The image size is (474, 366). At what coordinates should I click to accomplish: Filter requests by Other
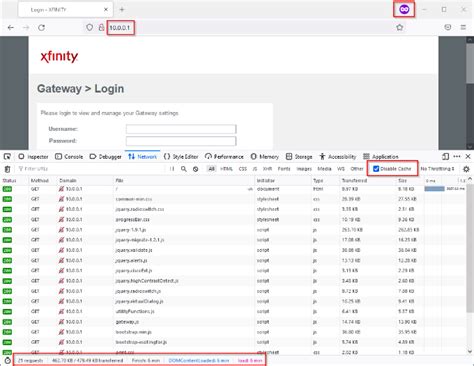(x=357, y=169)
